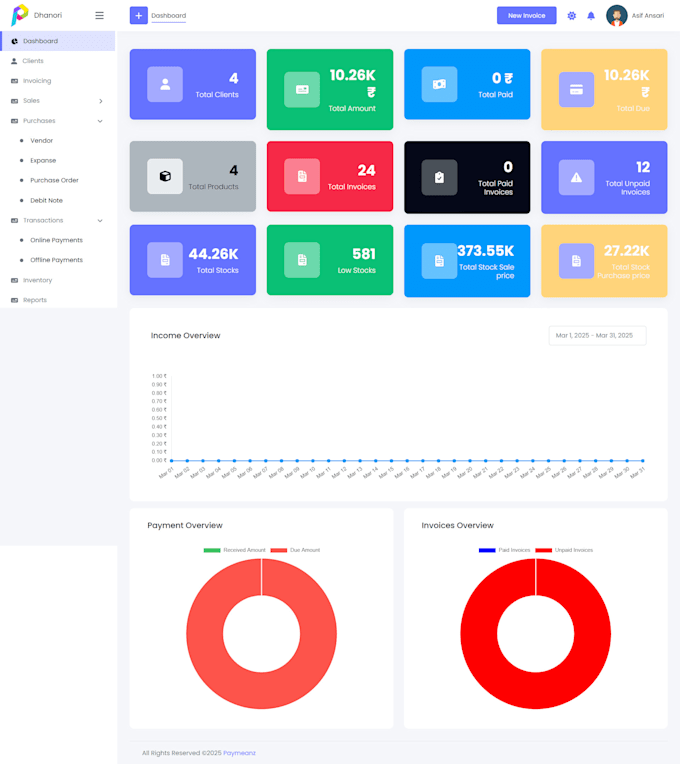The image size is (680, 764).
Task: Click the "581" Low Stocks value
Action: (364, 254)
